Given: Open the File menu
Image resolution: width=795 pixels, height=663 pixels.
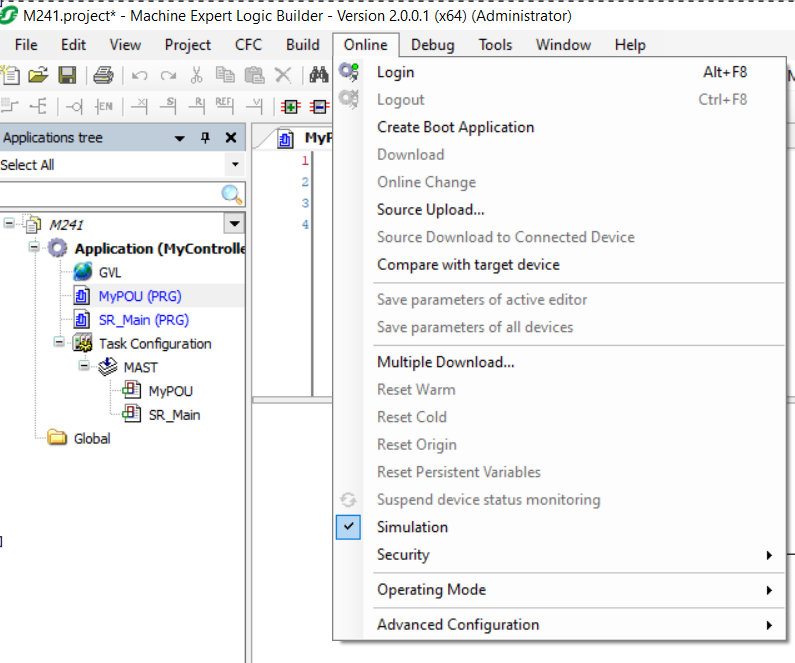Looking at the screenshot, I should click(26, 45).
